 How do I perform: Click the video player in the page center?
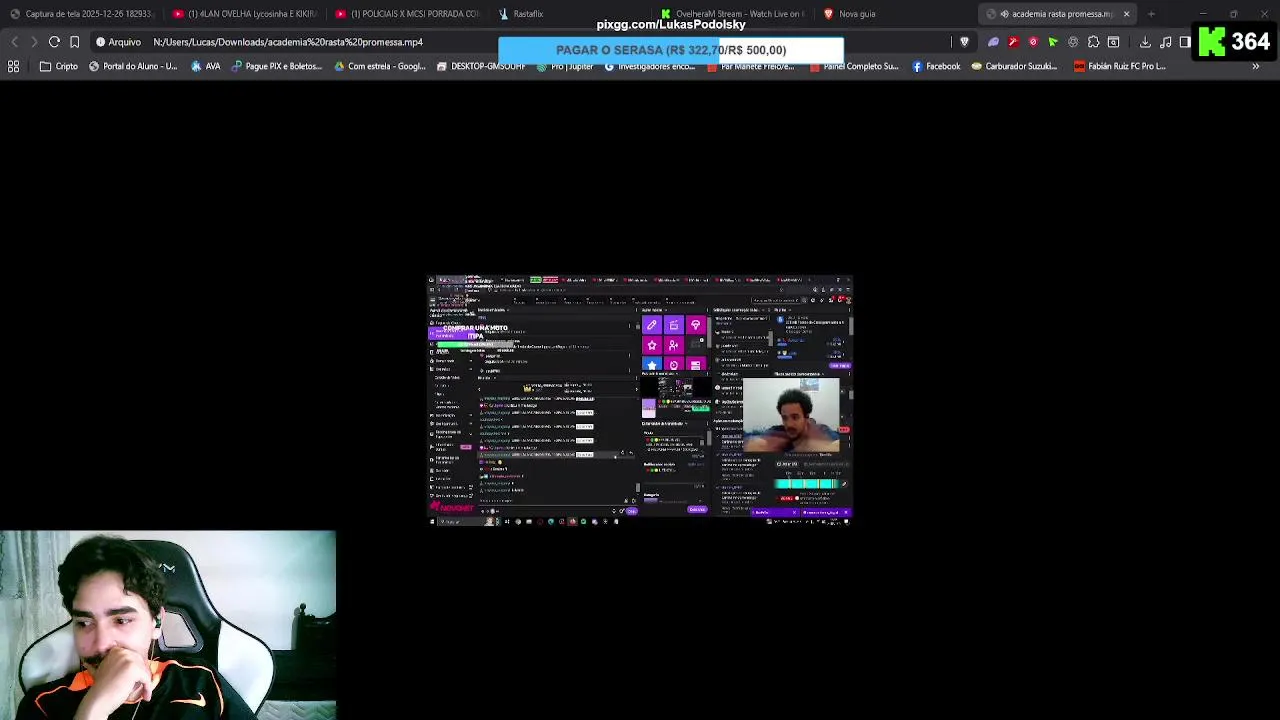coord(640,400)
